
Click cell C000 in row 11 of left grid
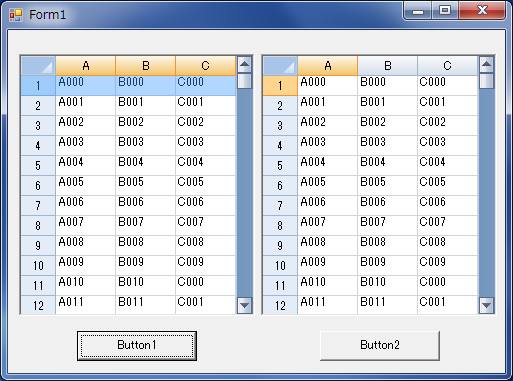pos(205,286)
